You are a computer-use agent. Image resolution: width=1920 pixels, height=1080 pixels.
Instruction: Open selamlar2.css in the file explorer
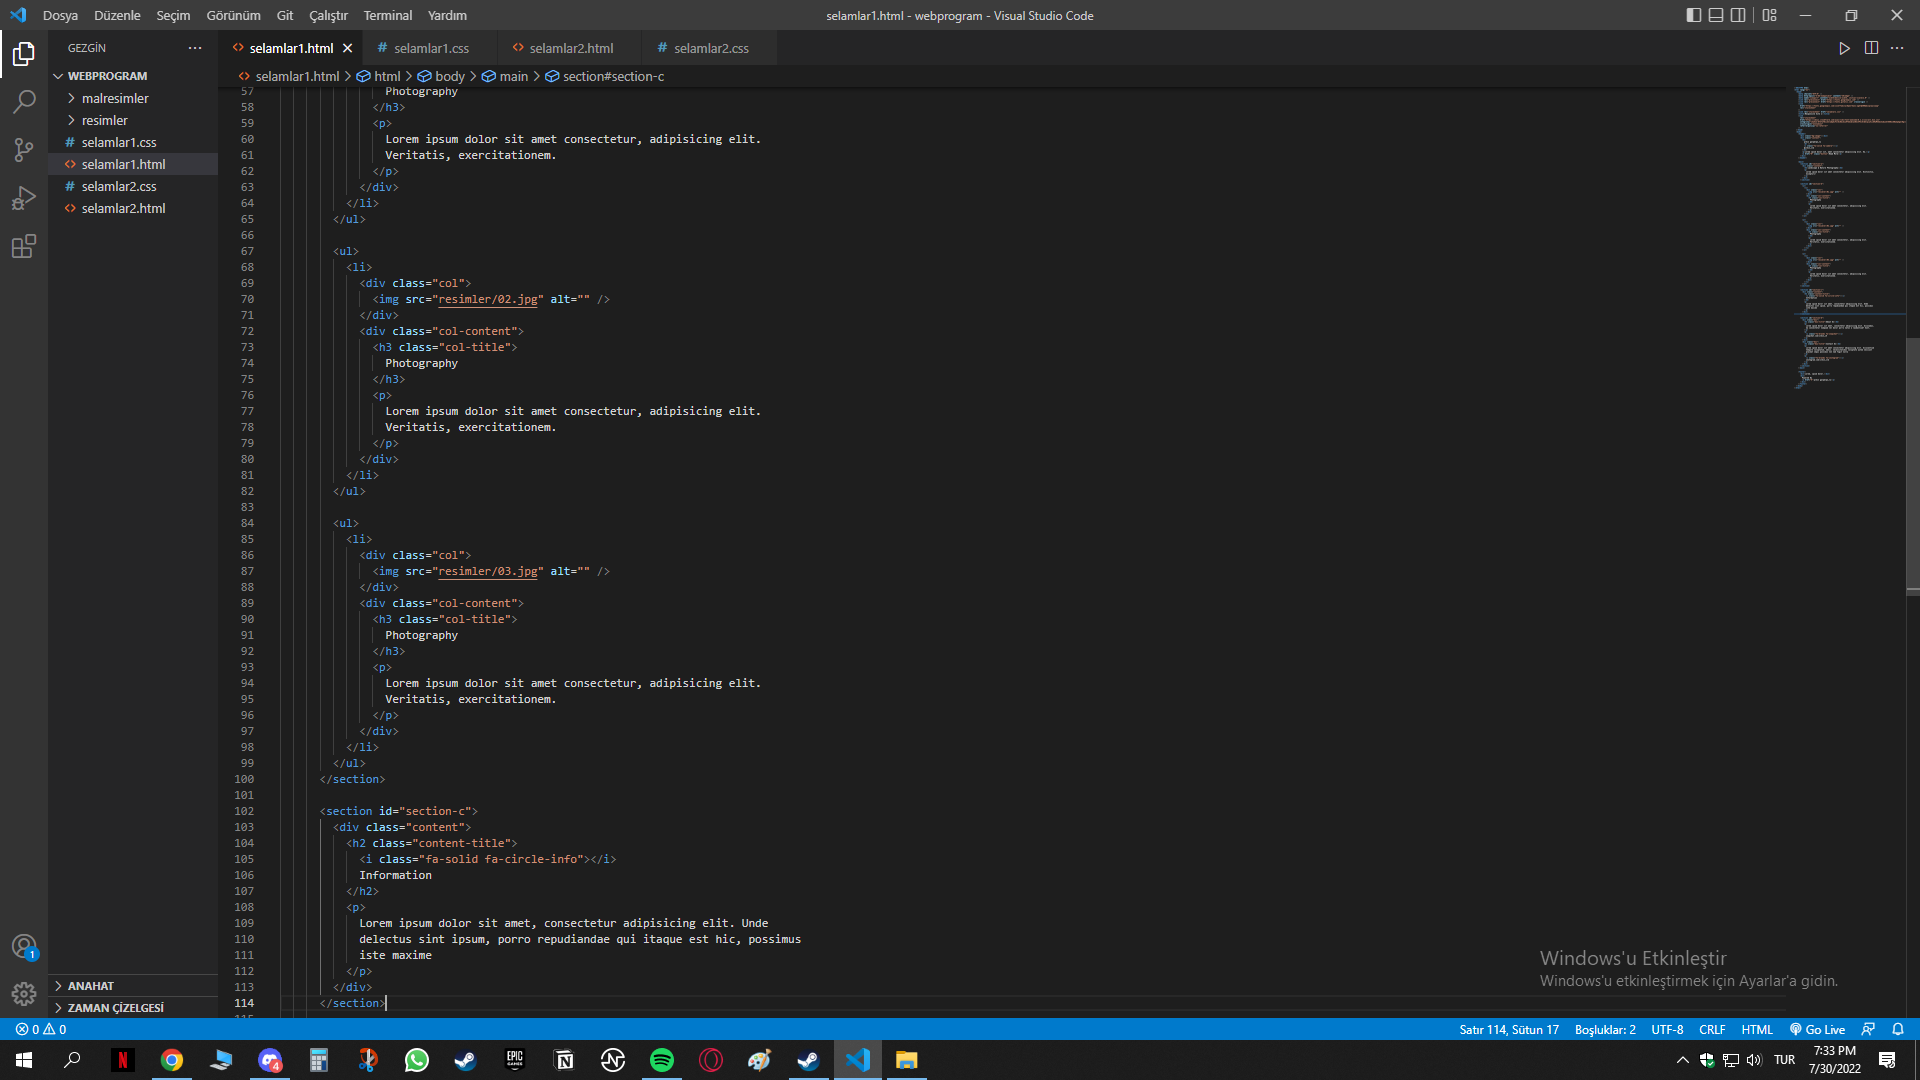click(133, 186)
